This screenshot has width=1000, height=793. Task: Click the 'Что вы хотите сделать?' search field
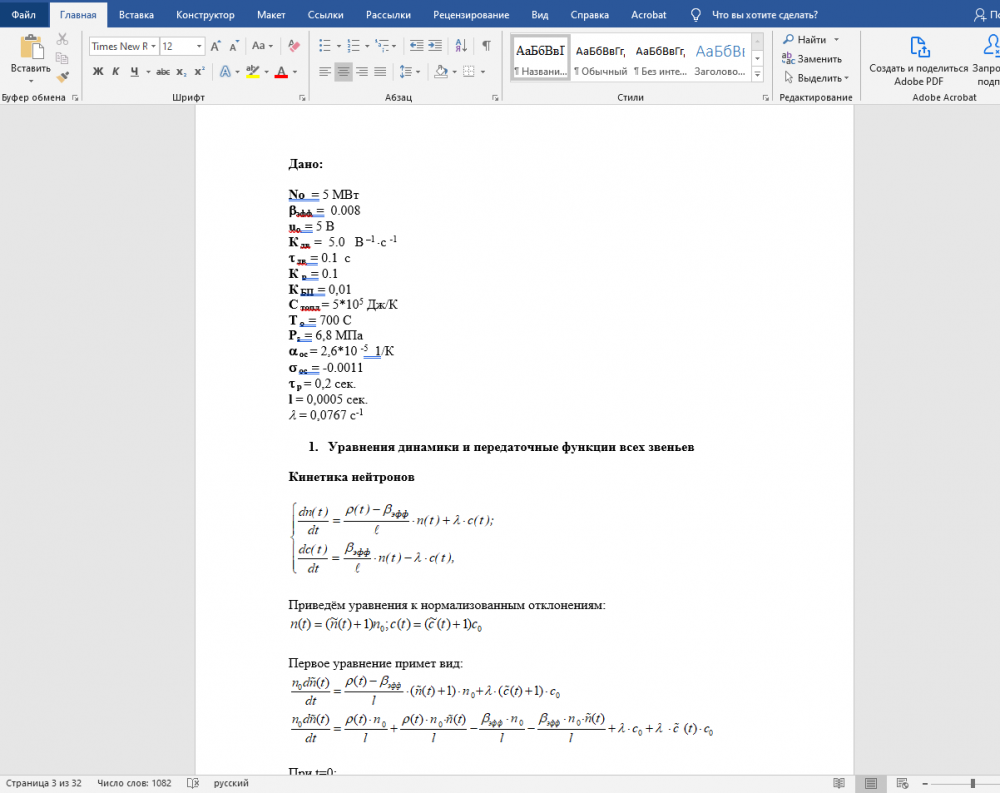(764, 15)
